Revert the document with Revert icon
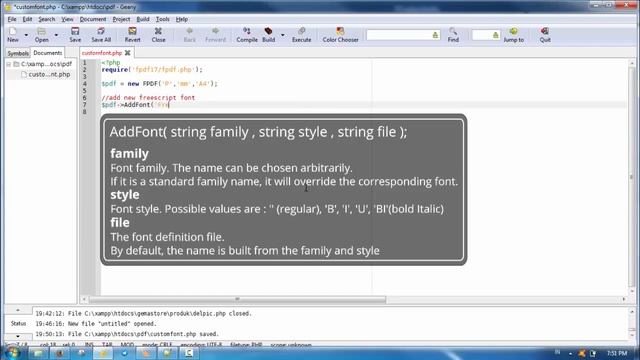Screen dimensions: 640x360 click(x=132, y=35)
